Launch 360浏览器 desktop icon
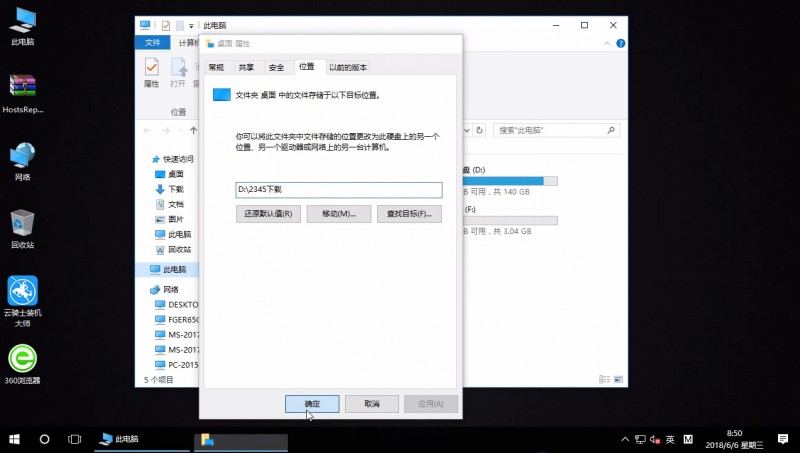800x453 pixels. (x=22, y=364)
